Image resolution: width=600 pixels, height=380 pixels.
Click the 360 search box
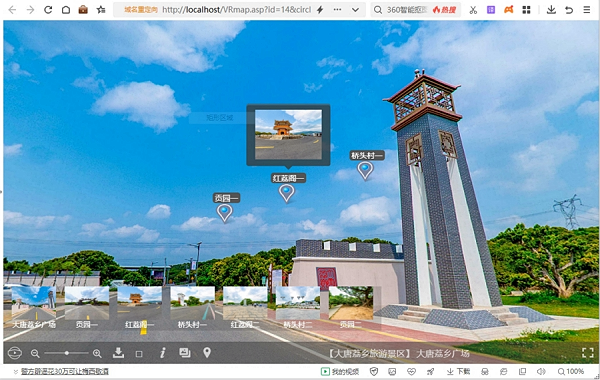pyautogui.click(x=406, y=10)
